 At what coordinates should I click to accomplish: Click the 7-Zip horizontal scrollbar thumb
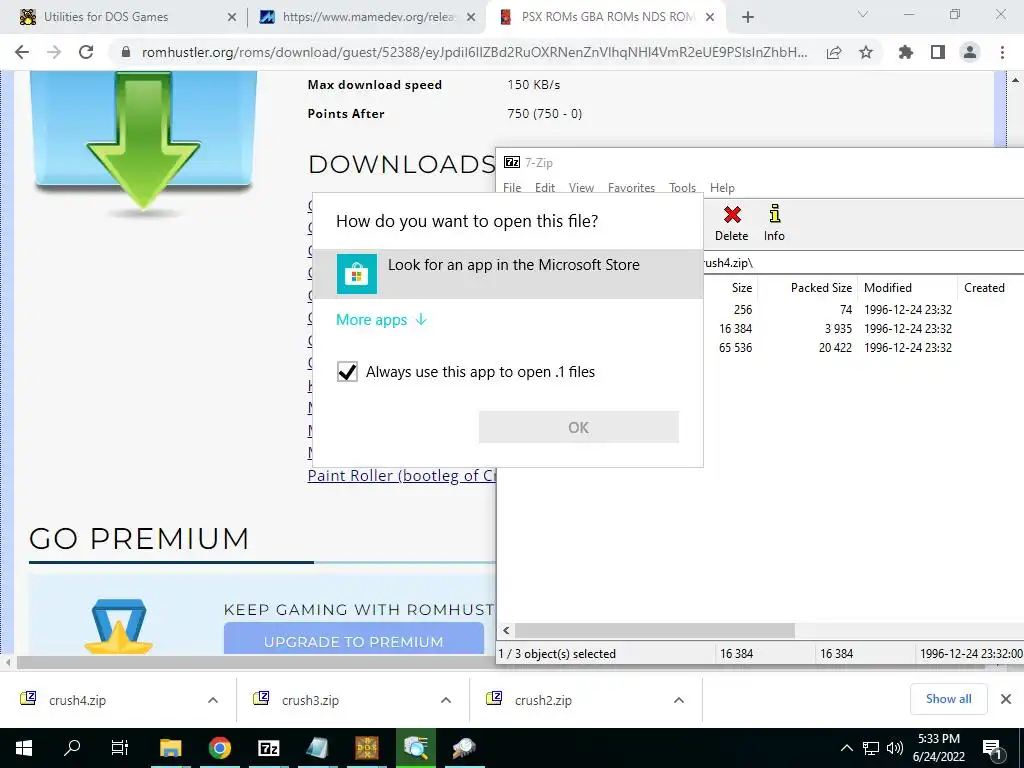655,630
